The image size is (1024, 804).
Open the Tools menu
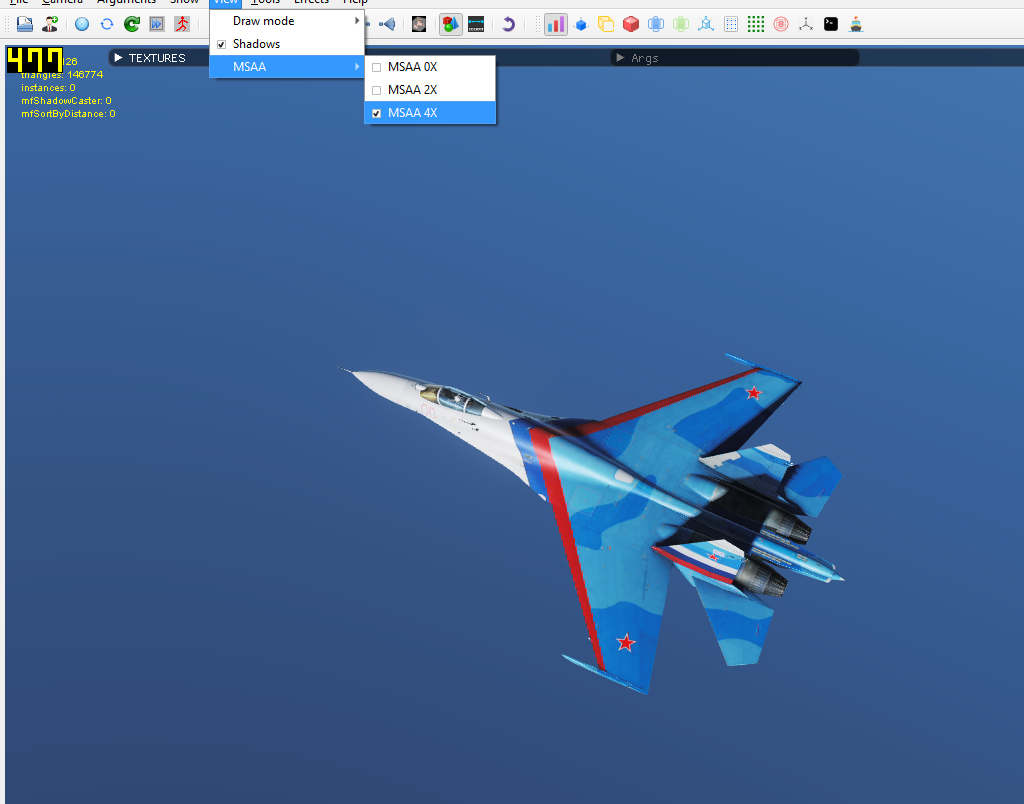pyautogui.click(x=265, y=3)
